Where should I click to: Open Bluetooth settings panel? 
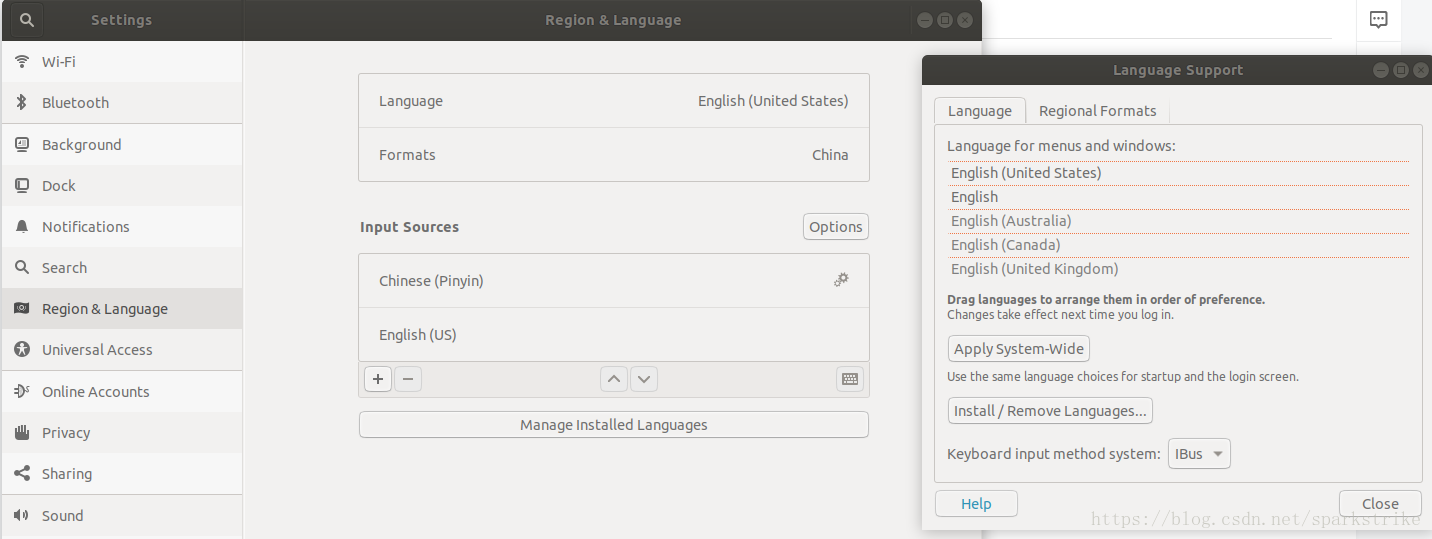pyautogui.click(x=122, y=102)
